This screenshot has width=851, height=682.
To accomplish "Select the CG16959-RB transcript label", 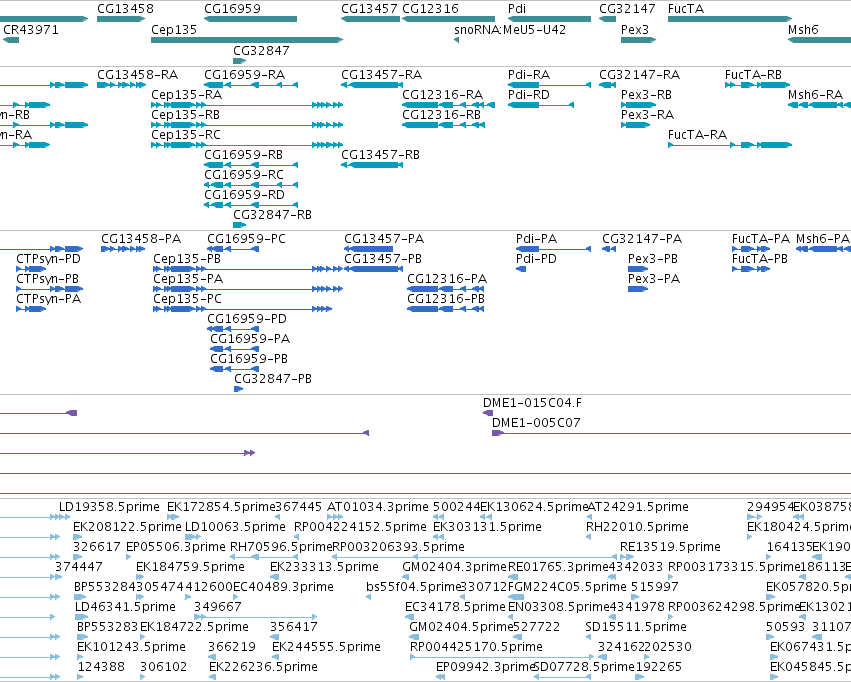I will (x=243, y=155).
